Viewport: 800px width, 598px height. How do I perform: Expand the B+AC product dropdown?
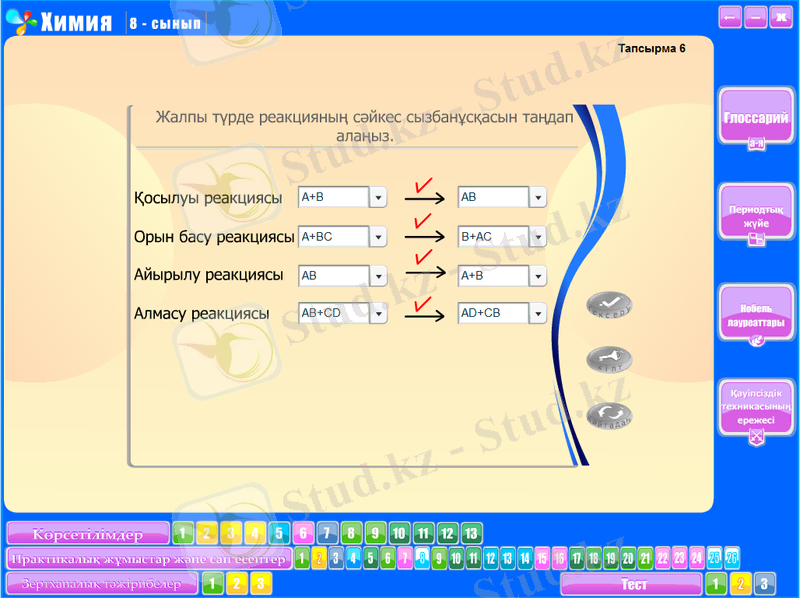[x=538, y=237]
